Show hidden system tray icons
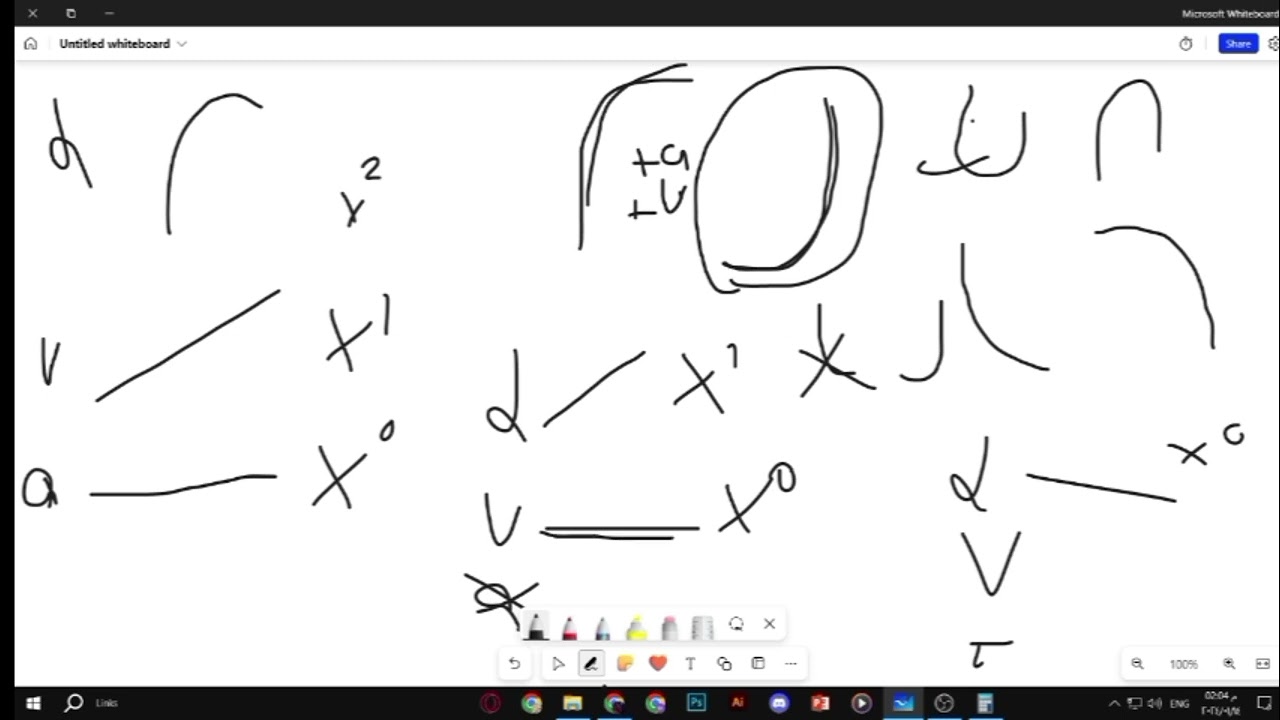This screenshot has height=720, width=1280. click(1115, 703)
